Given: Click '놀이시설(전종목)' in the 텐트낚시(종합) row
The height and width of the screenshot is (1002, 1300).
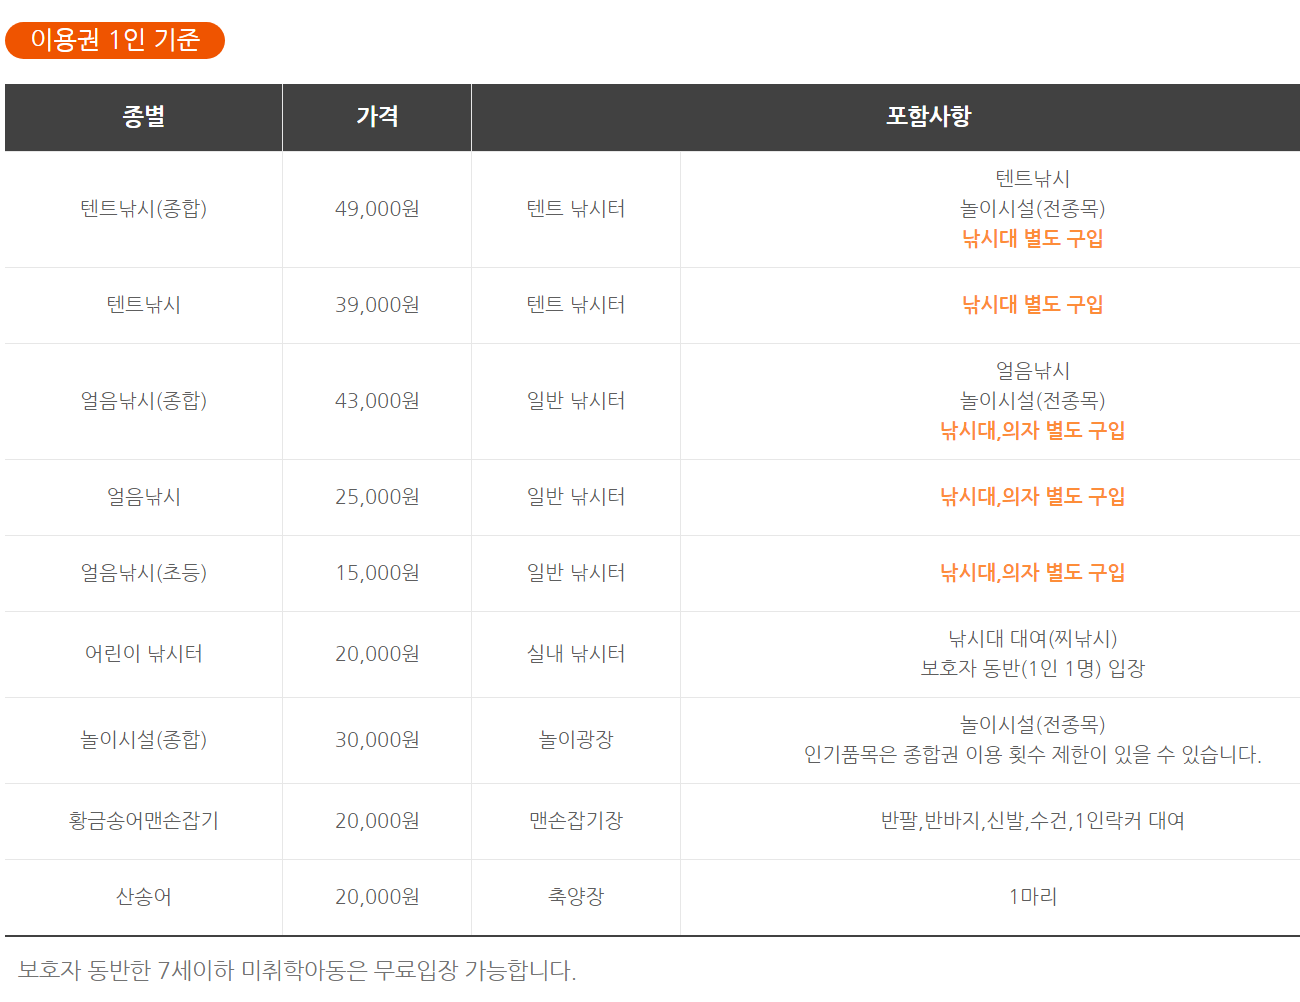Looking at the screenshot, I should point(1033,209).
